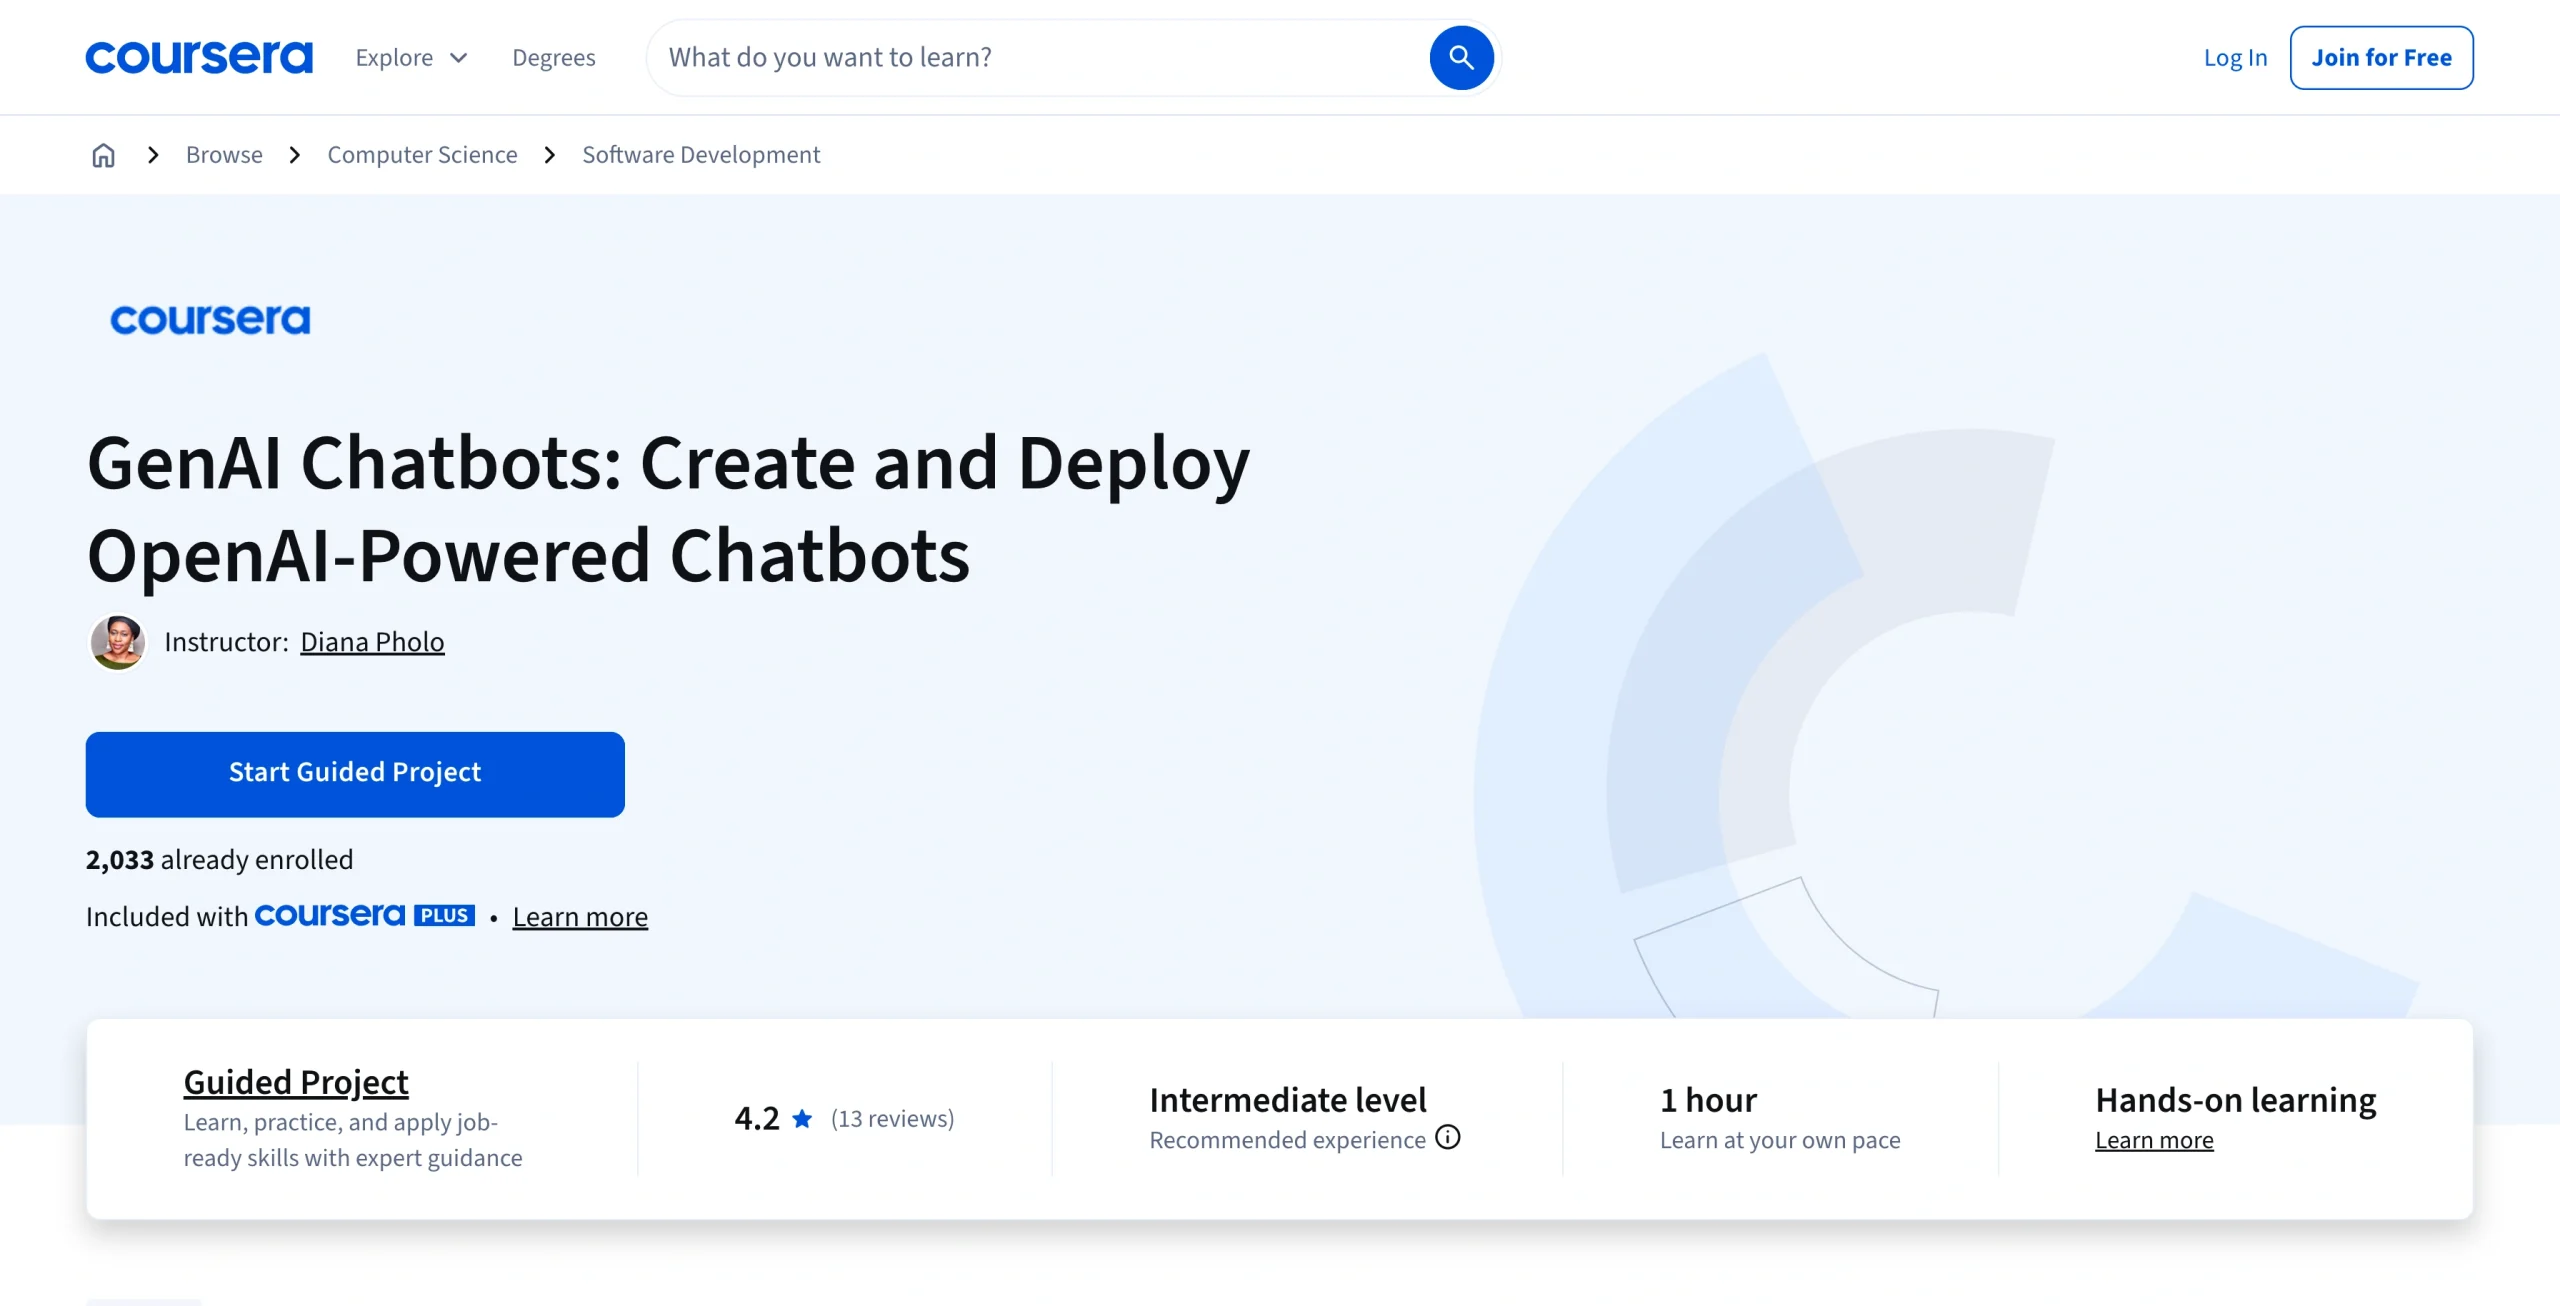The width and height of the screenshot is (2560, 1306).
Task: Click Software Development in the breadcrumb
Action: [700, 154]
